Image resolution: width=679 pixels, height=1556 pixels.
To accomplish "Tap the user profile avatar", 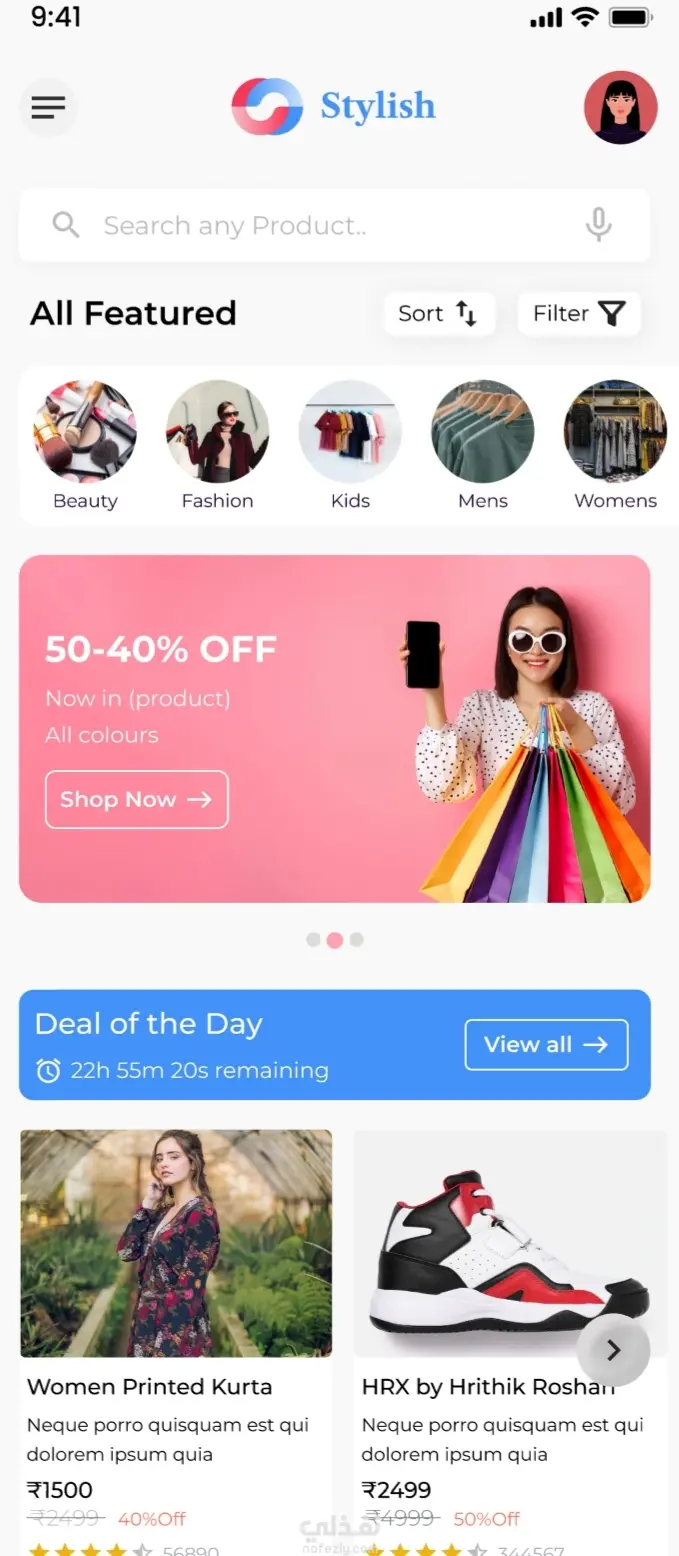I will [620, 107].
